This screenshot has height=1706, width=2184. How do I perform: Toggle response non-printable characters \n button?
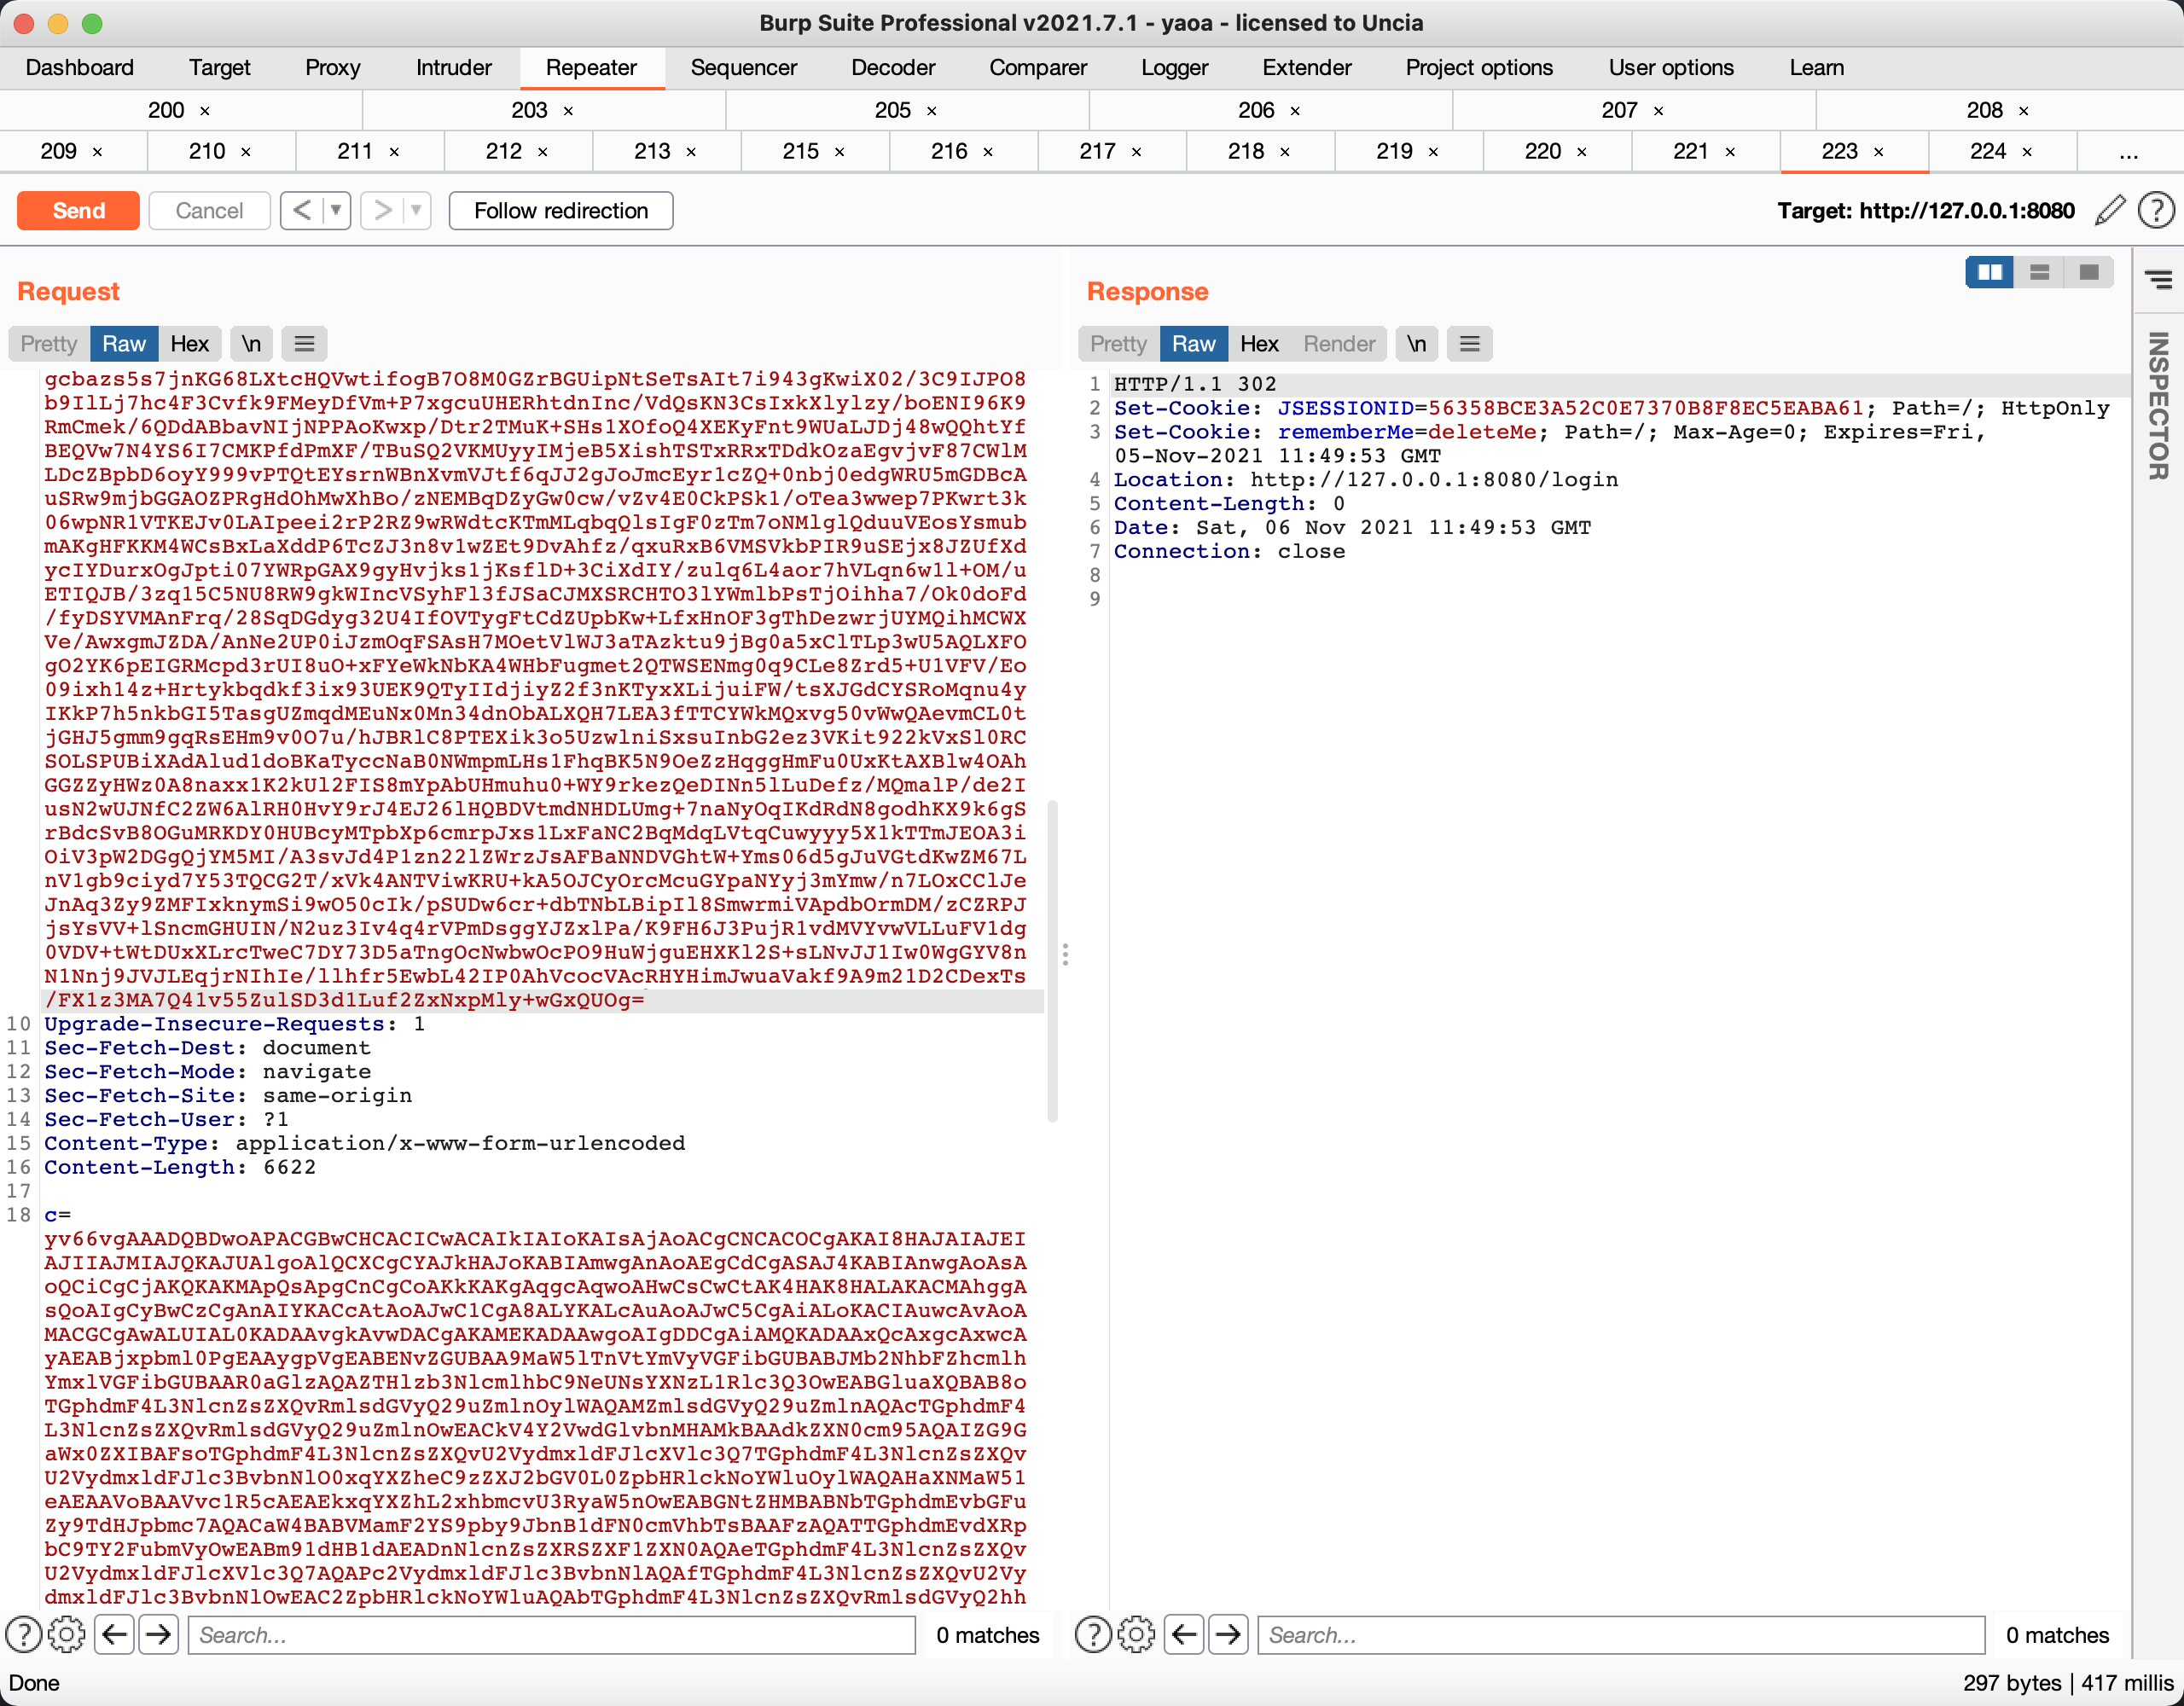tap(1416, 344)
